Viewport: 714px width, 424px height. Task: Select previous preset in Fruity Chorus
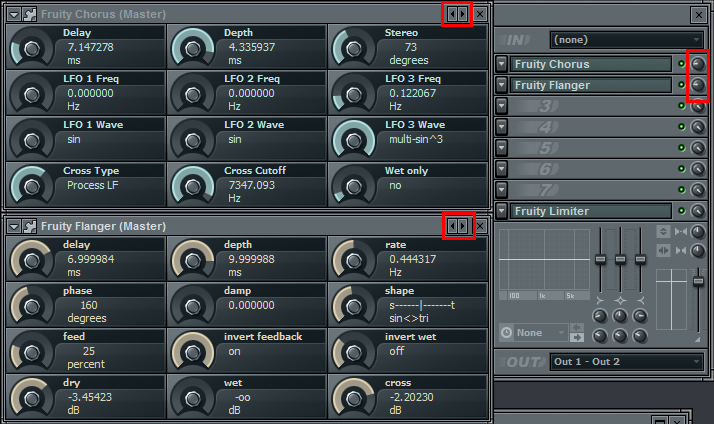point(452,14)
